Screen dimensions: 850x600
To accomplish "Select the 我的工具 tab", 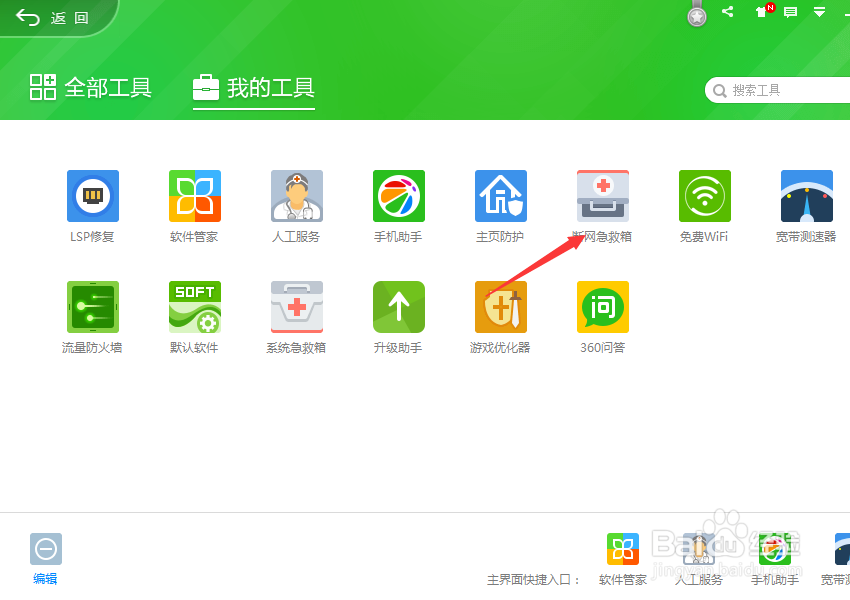I will 254,87.
